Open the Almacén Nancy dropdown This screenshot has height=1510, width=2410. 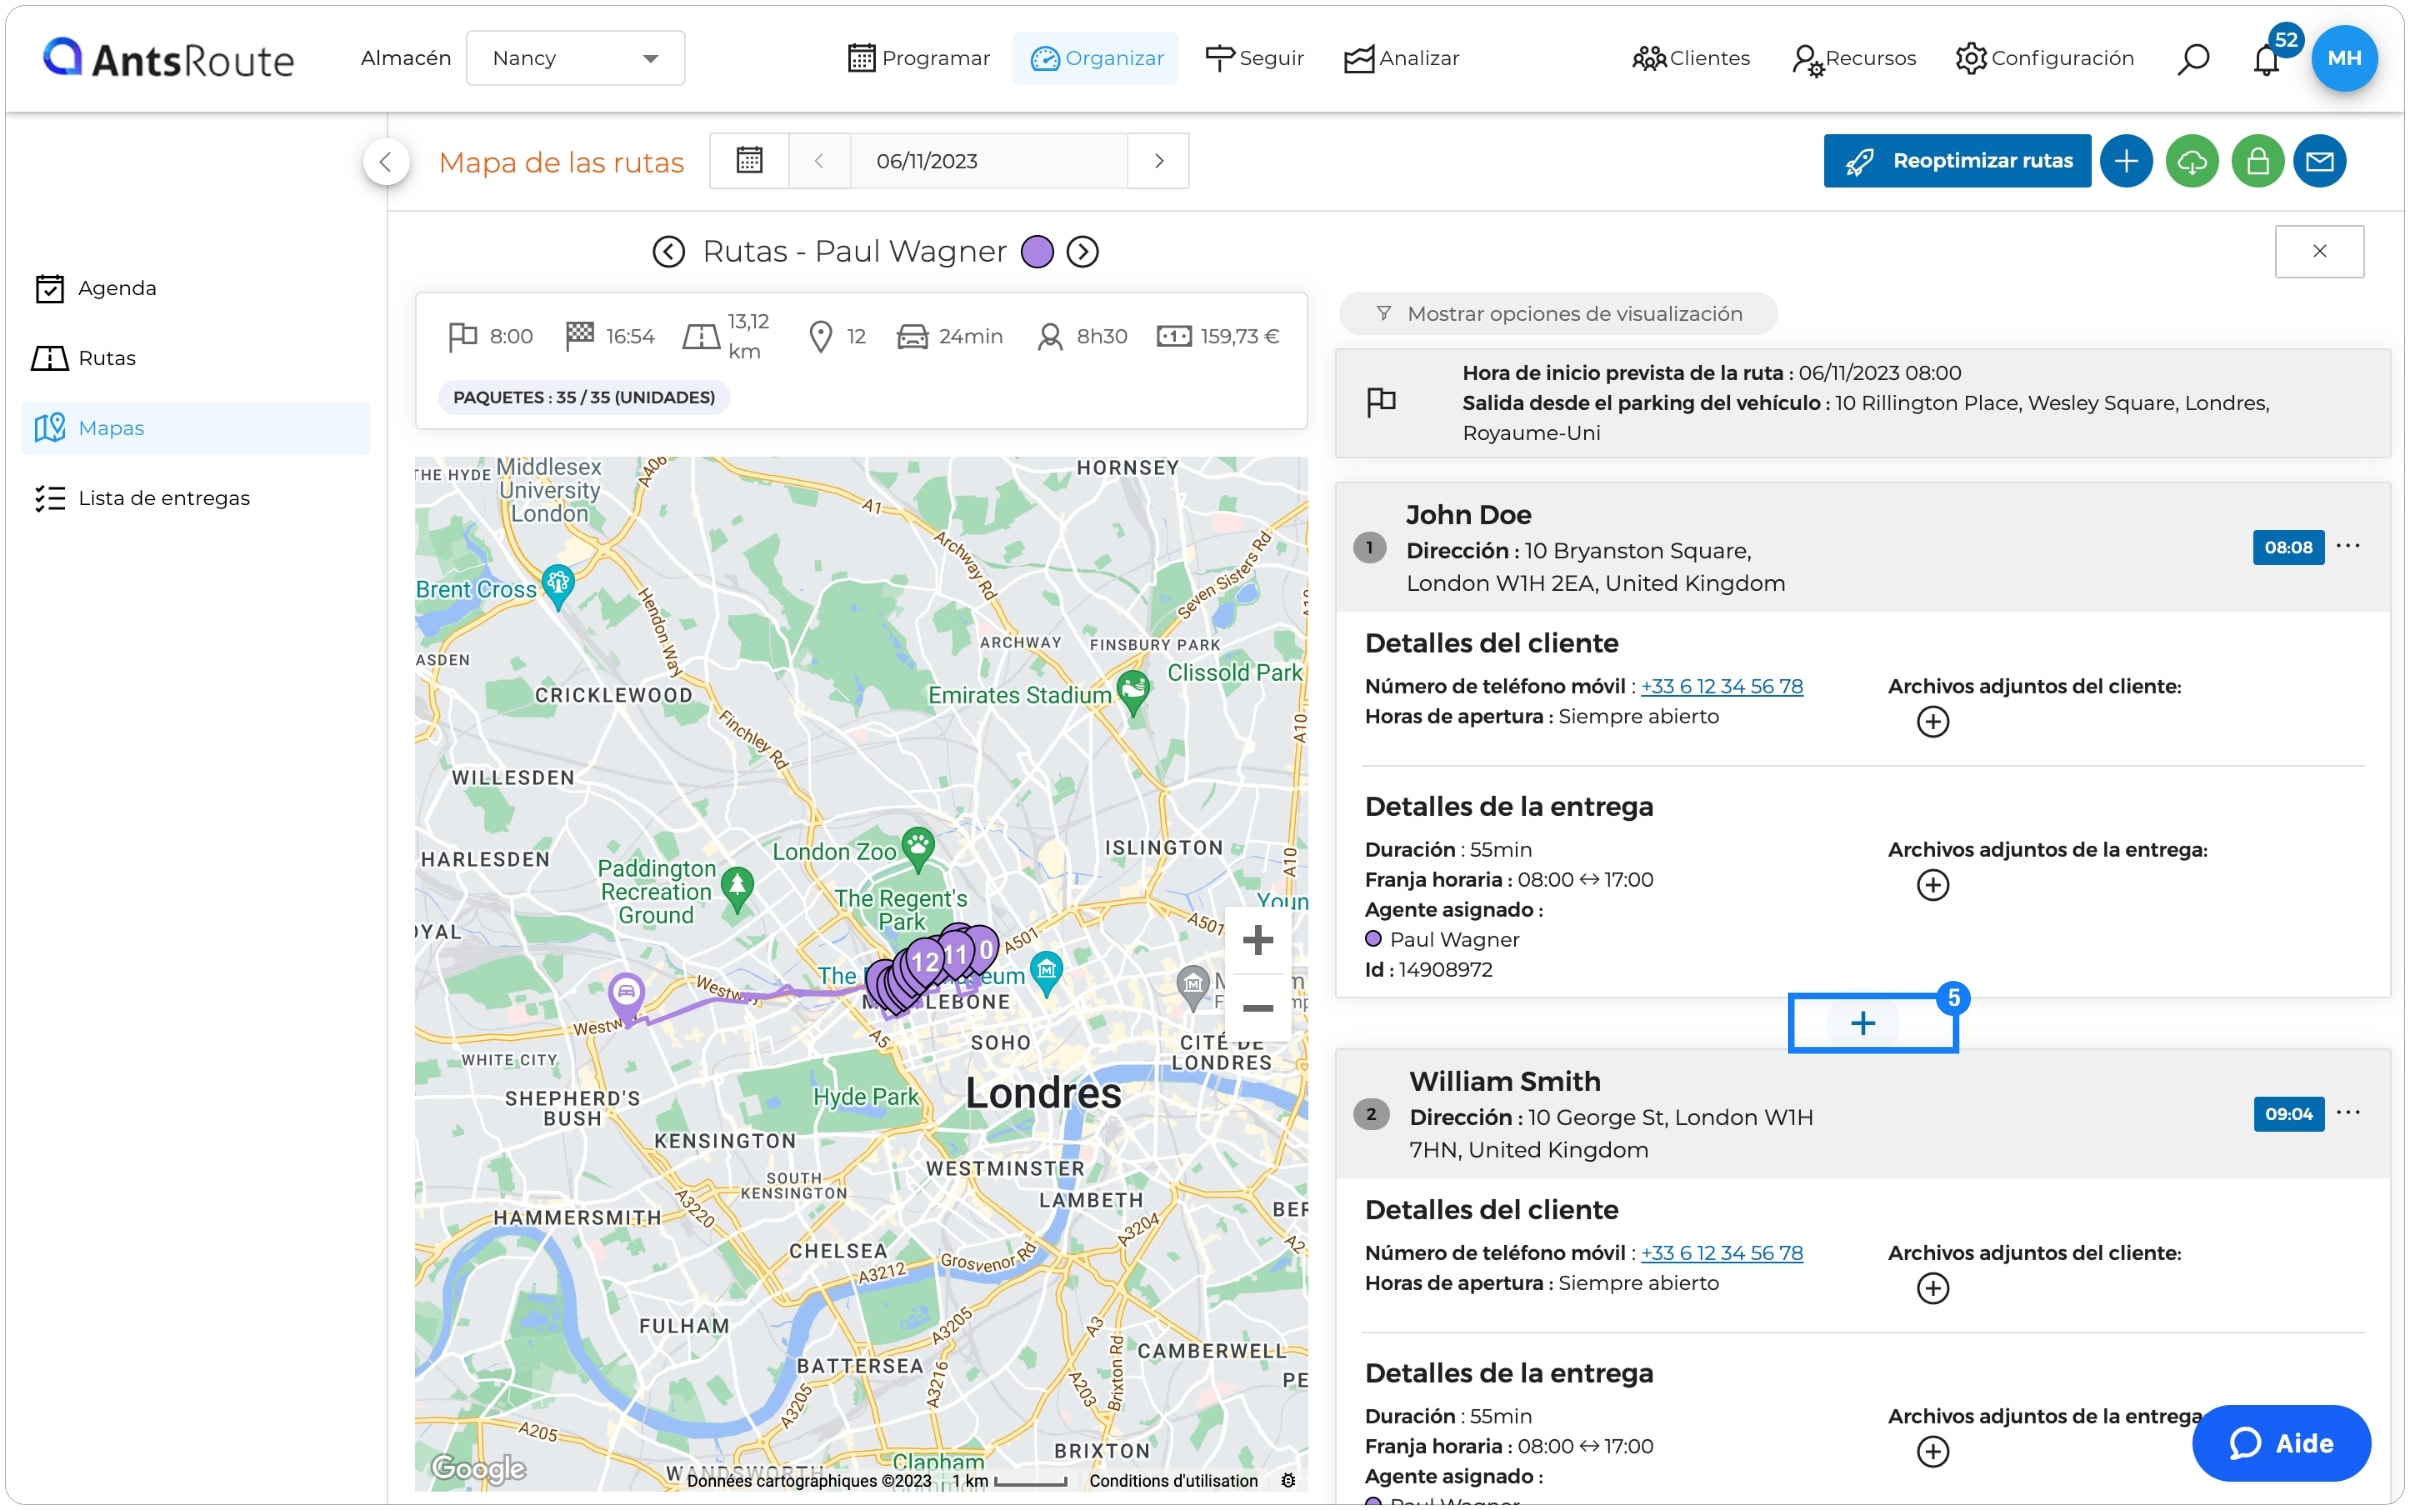click(575, 58)
